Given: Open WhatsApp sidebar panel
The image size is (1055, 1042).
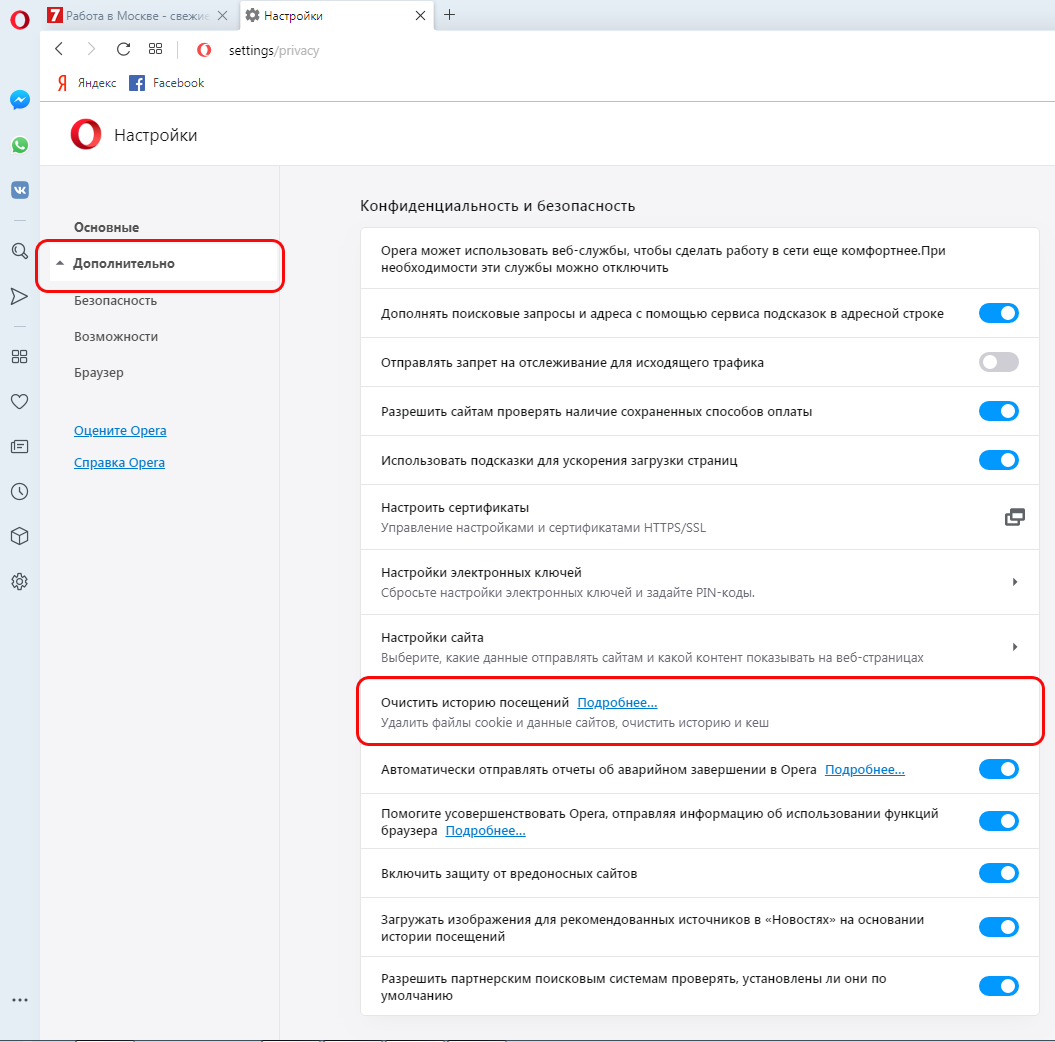Looking at the screenshot, I should [x=20, y=145].
